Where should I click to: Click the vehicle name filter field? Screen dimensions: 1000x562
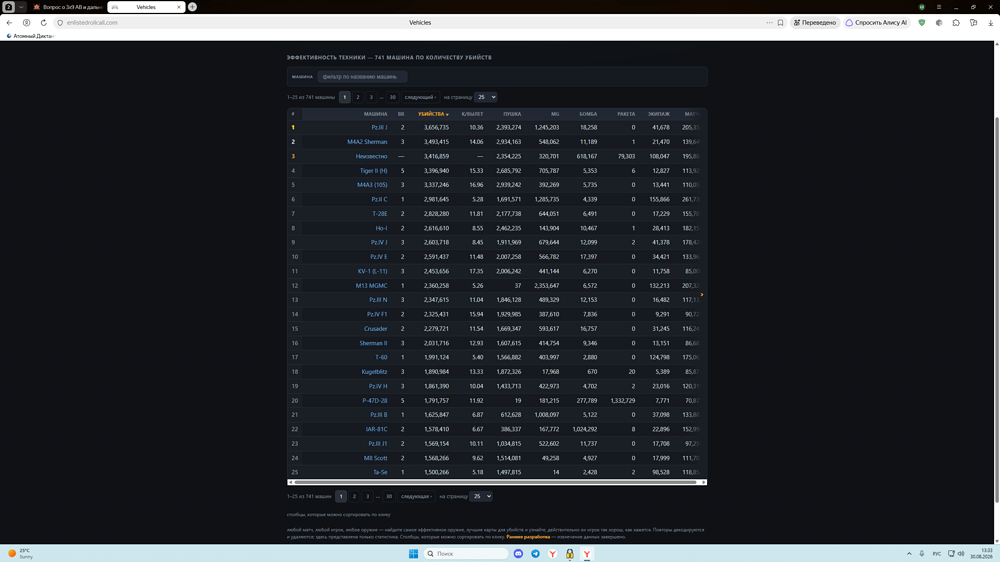(x=362, y=77)
